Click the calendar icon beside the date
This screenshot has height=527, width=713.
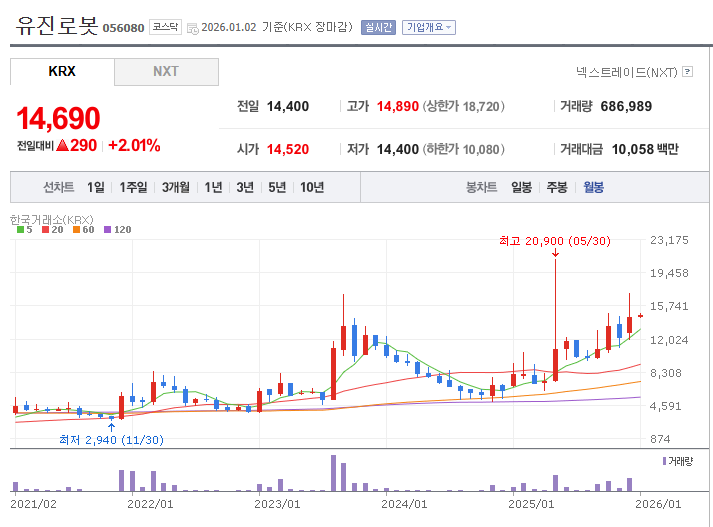click(193, 28)
